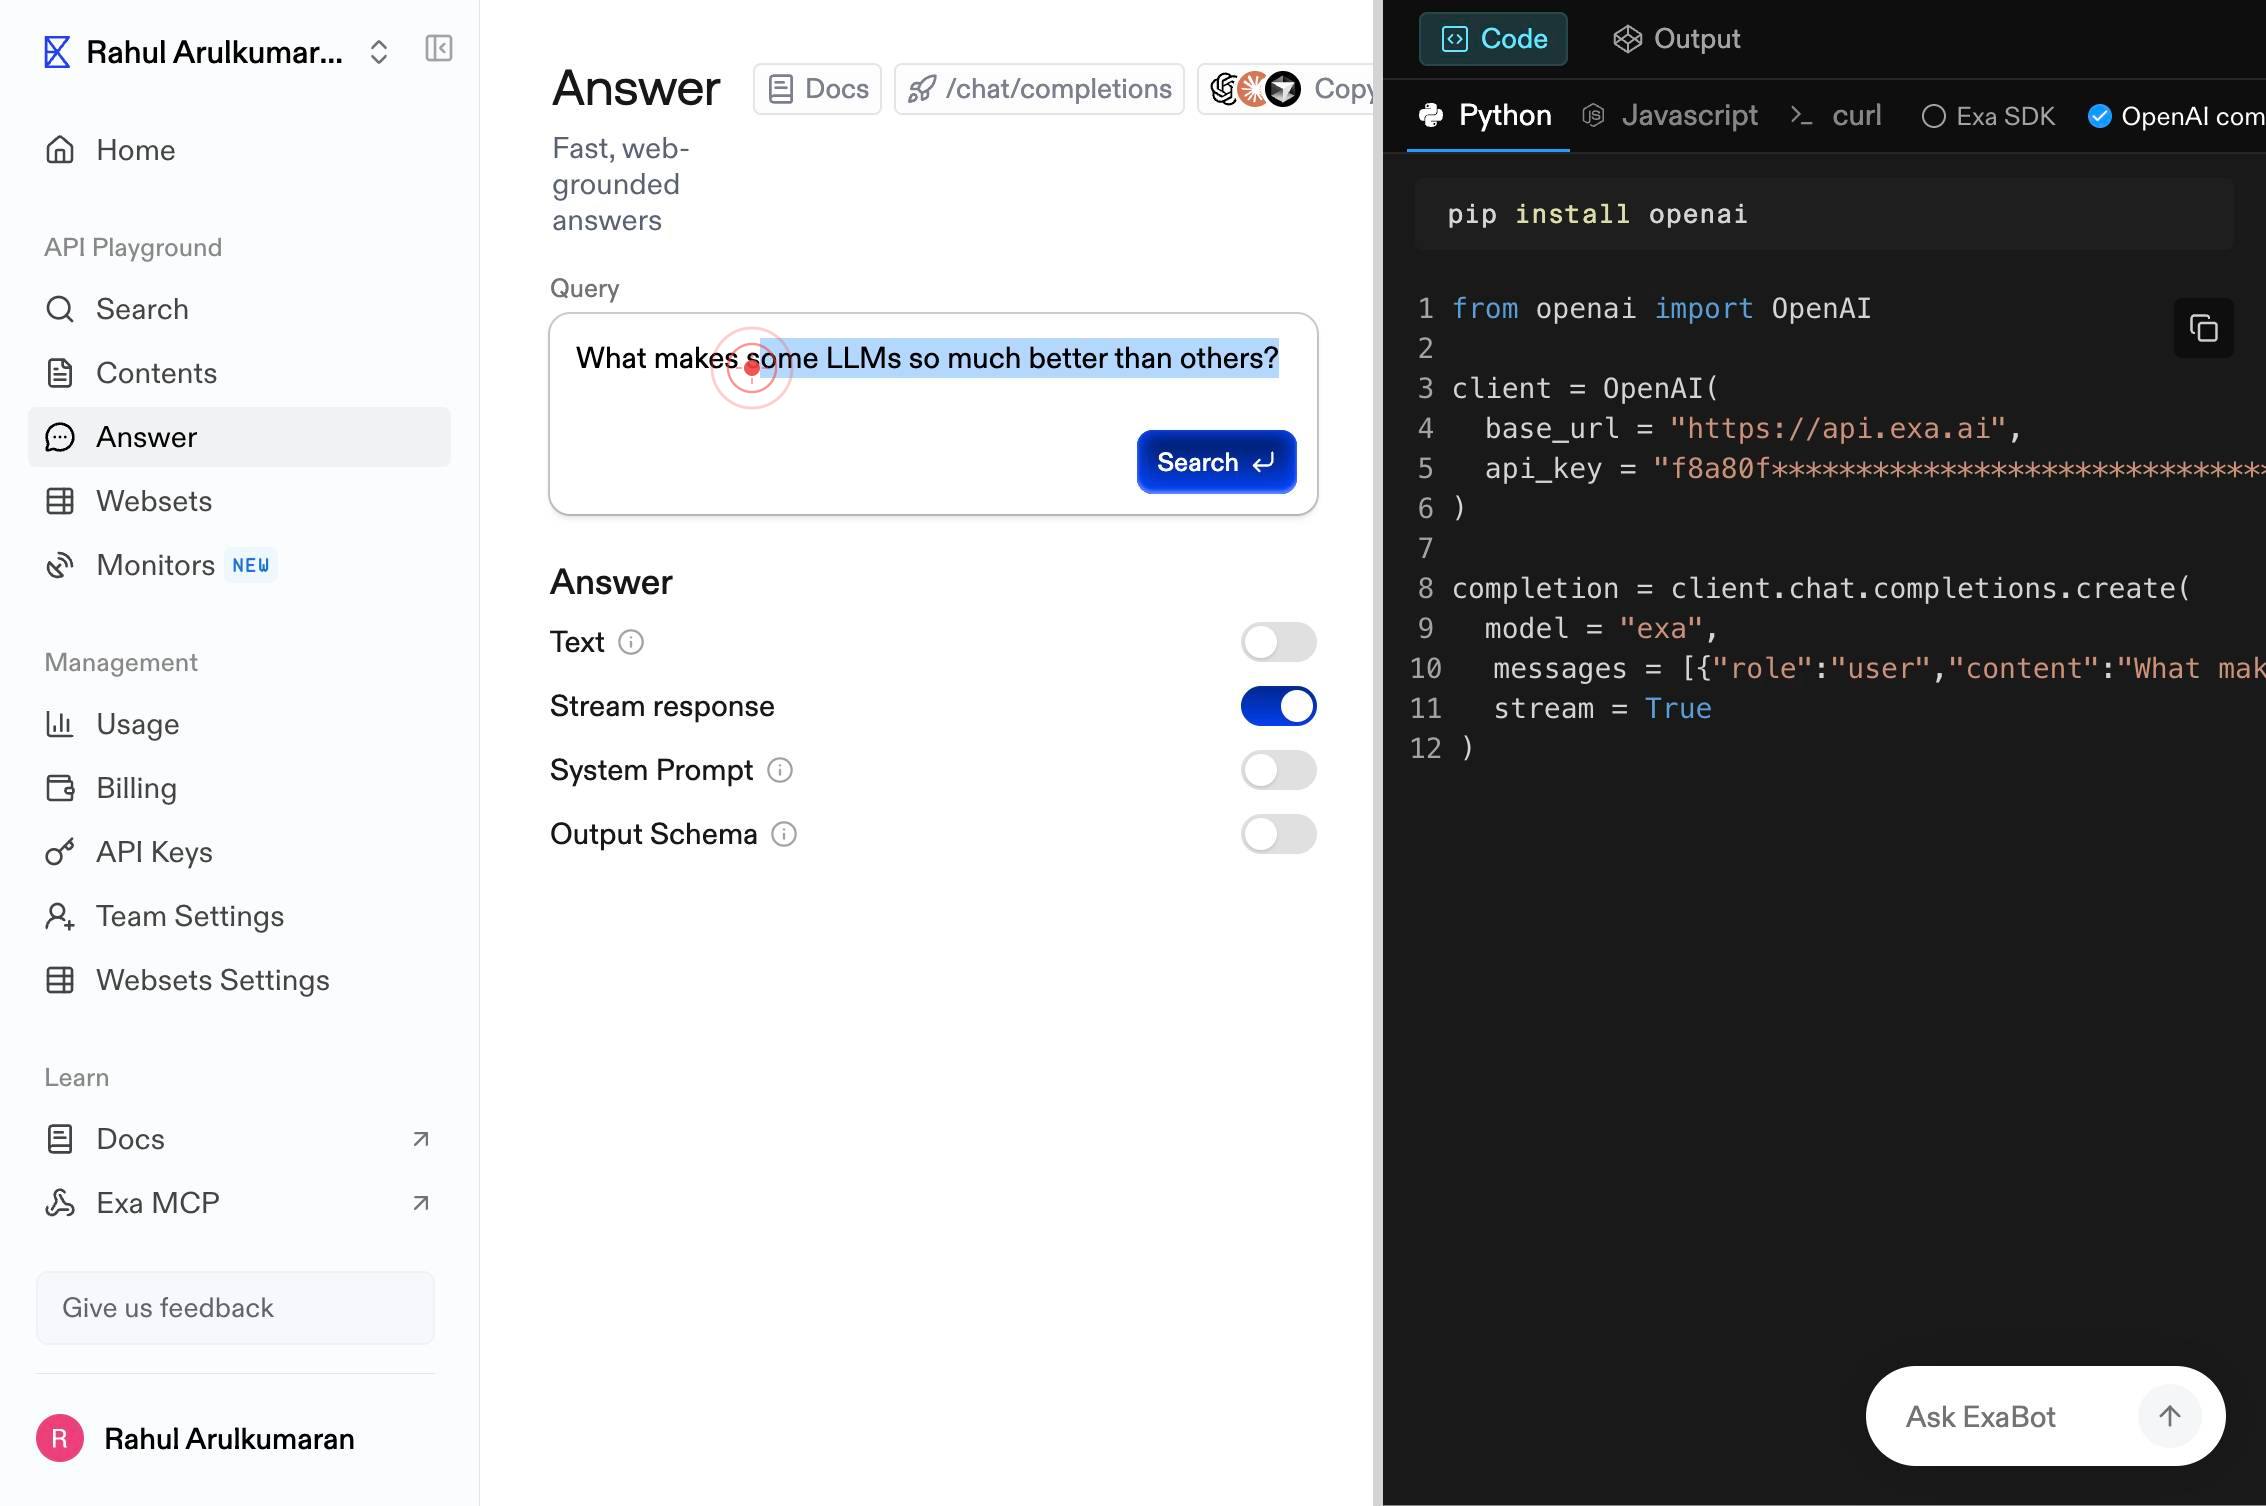Copy code with the clipboard icon
The image size is (2266, 1506).
(x=2204, y=328)
